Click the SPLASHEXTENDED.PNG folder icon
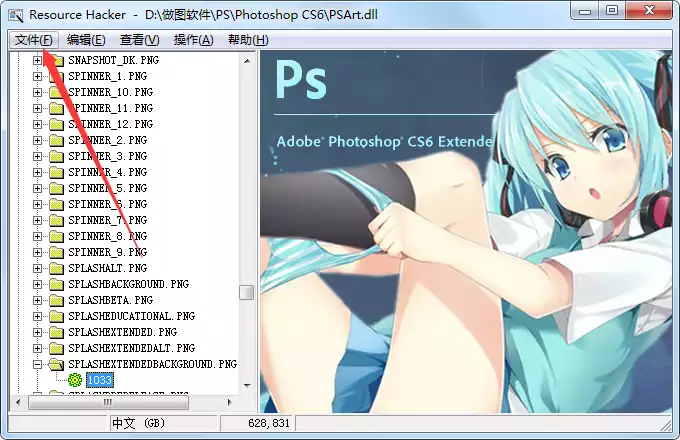Screen dimensions: 680x440 (56, 333)
